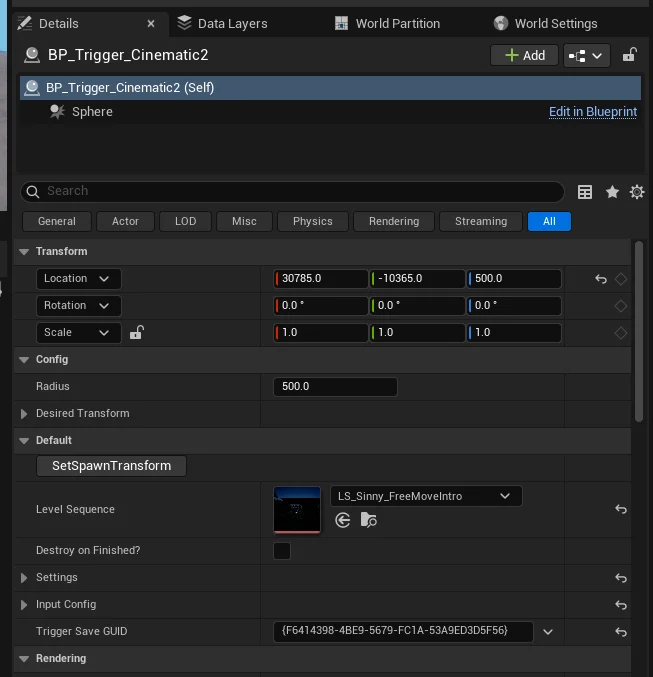
Task: Edit Scale Z value field
Action: click(514, 332)
